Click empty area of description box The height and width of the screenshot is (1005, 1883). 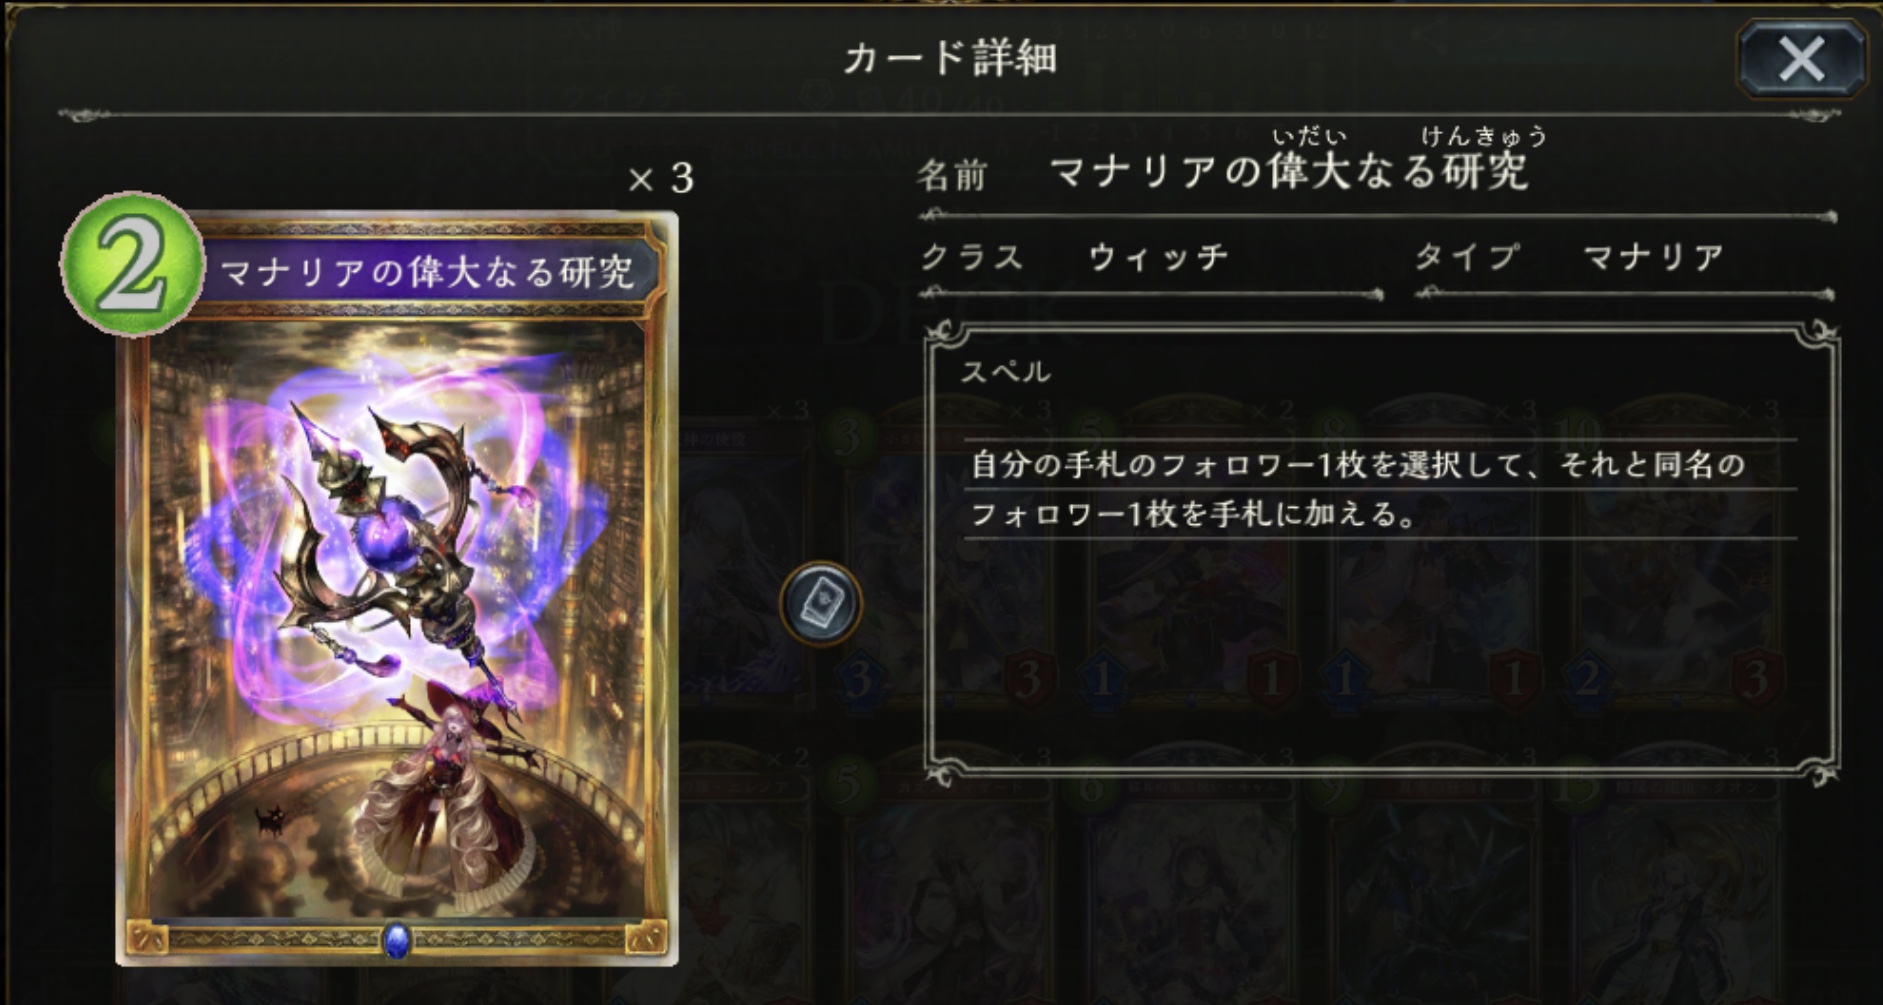pos(1380,650)
